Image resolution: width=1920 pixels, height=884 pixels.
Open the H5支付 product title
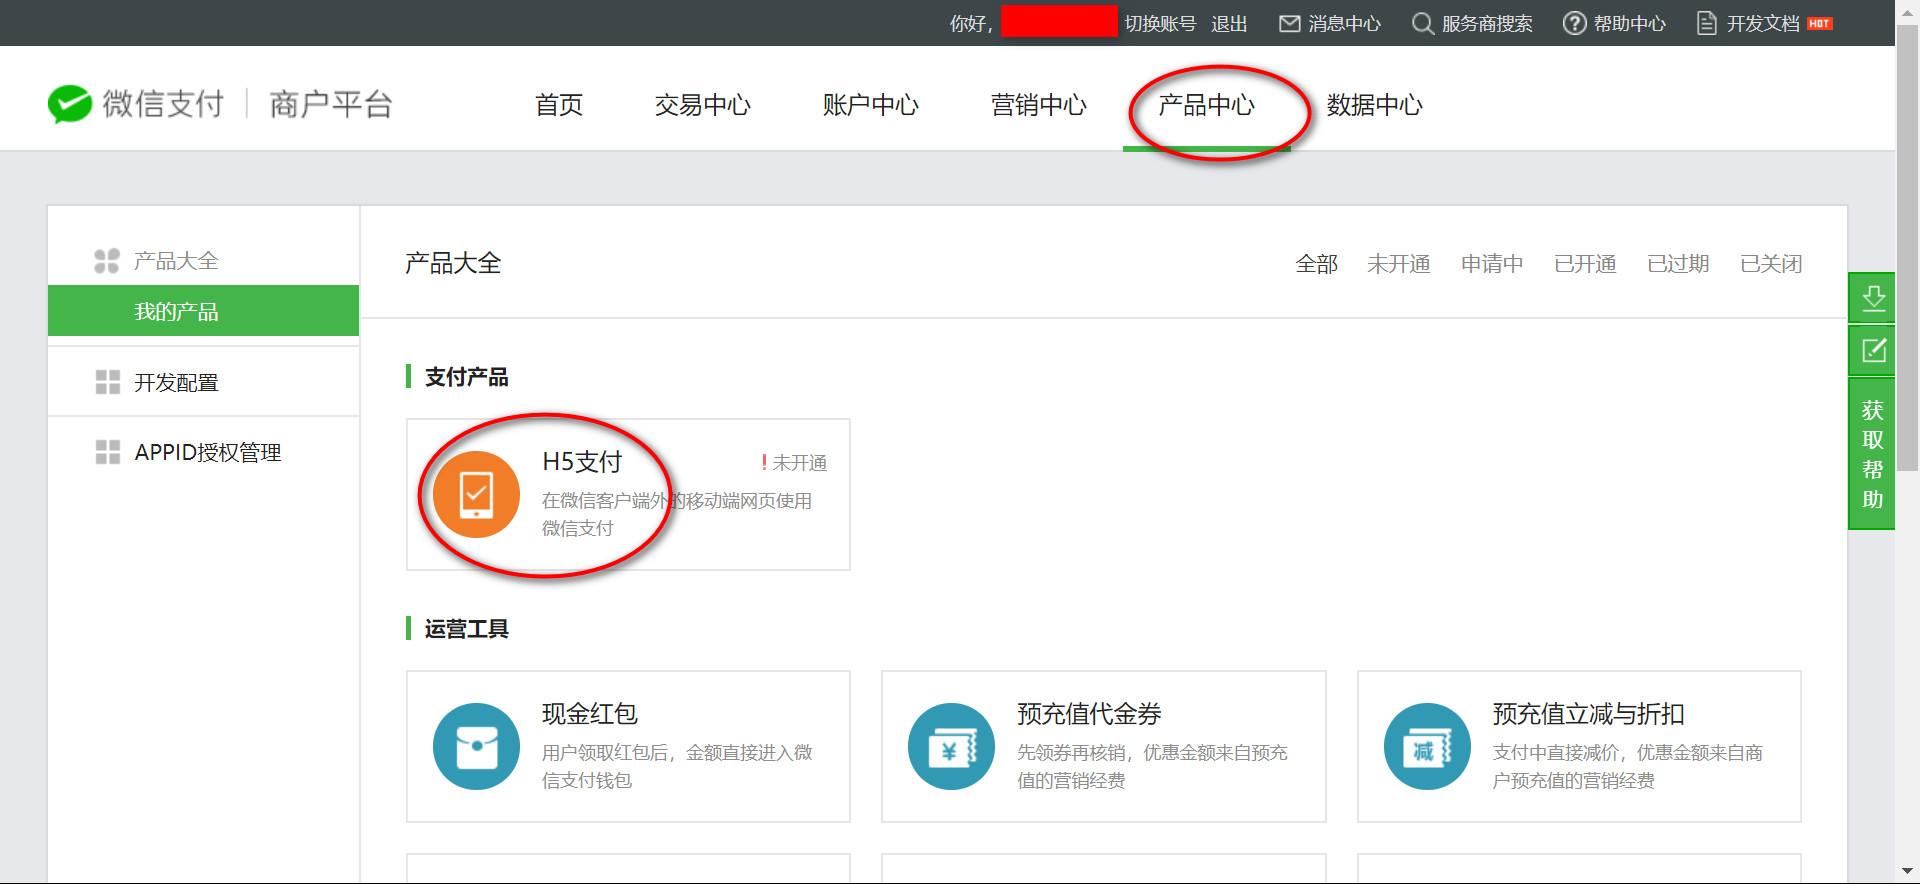(x=582, y=461)
